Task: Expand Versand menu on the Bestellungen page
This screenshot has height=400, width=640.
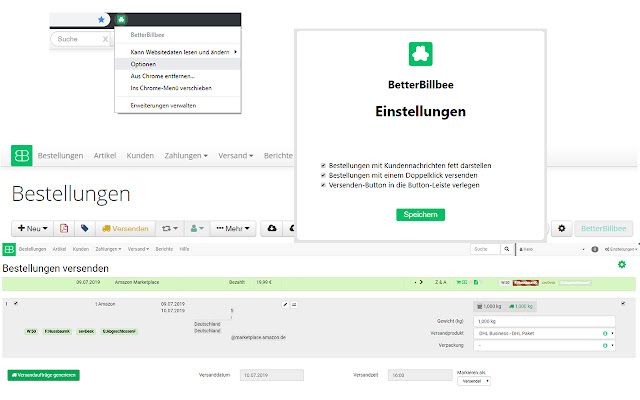Action: (x=236, y=156)
